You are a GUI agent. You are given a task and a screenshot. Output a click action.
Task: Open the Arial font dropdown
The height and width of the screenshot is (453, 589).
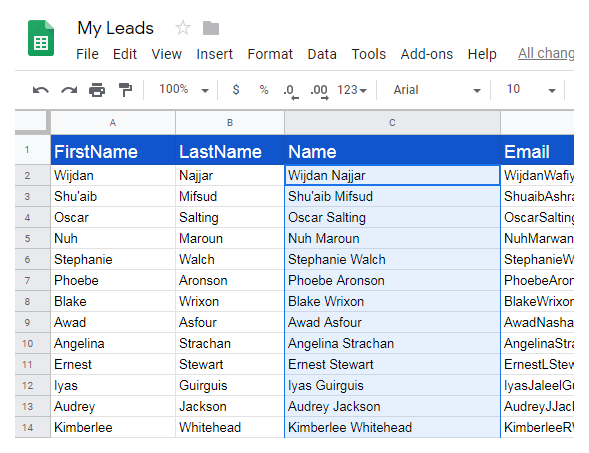click(437, 90)
